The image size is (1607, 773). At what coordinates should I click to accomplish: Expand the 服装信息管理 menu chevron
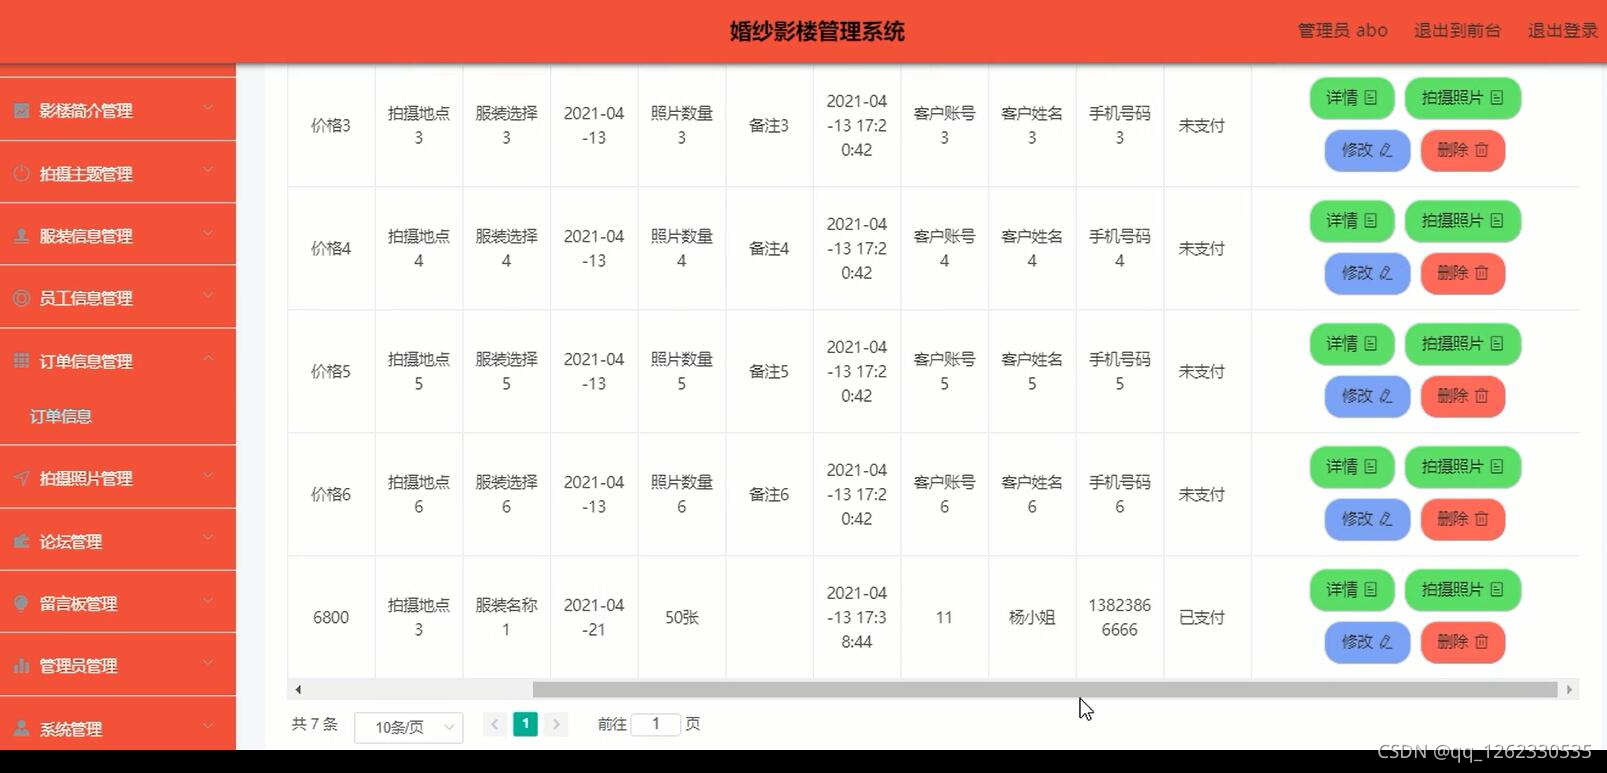[x=208, y=234]
